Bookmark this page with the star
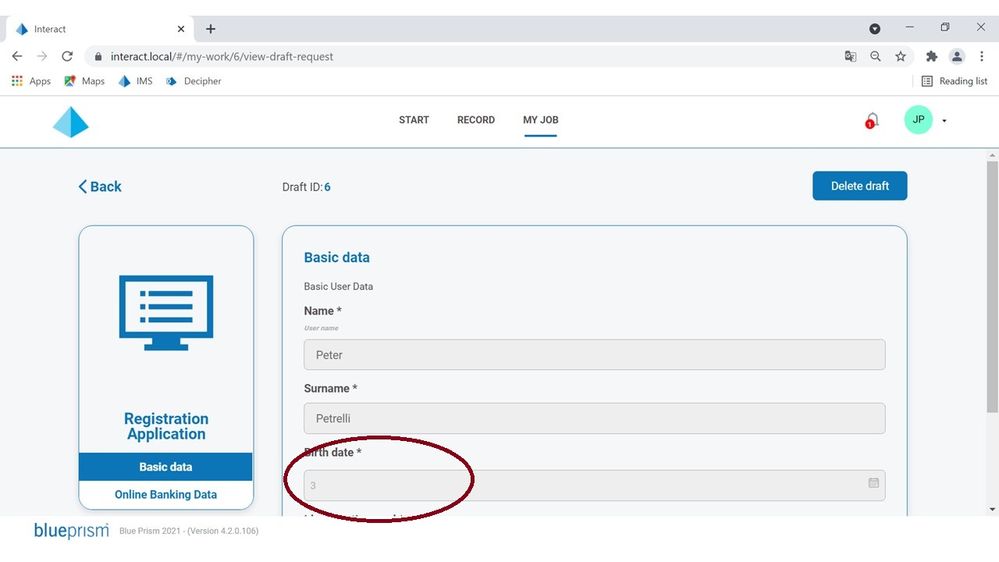Viewport: 999px width, 562px height. pos(900,56)
